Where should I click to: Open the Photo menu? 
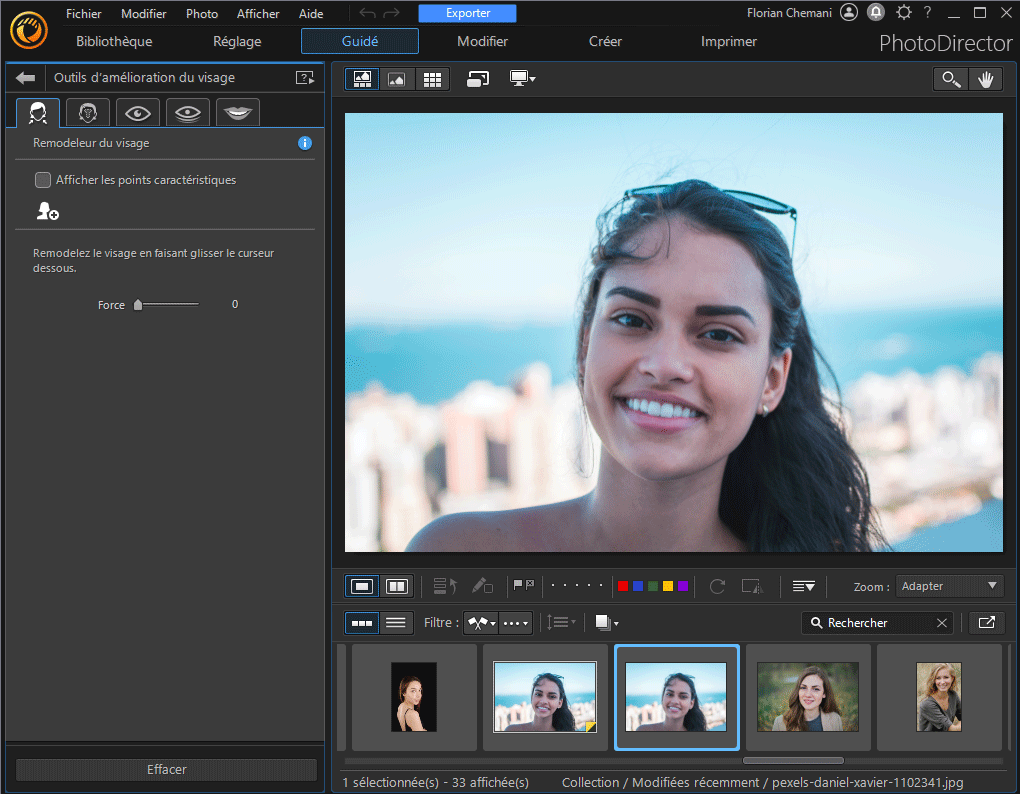pyautogui.click(x=202, y=13)
